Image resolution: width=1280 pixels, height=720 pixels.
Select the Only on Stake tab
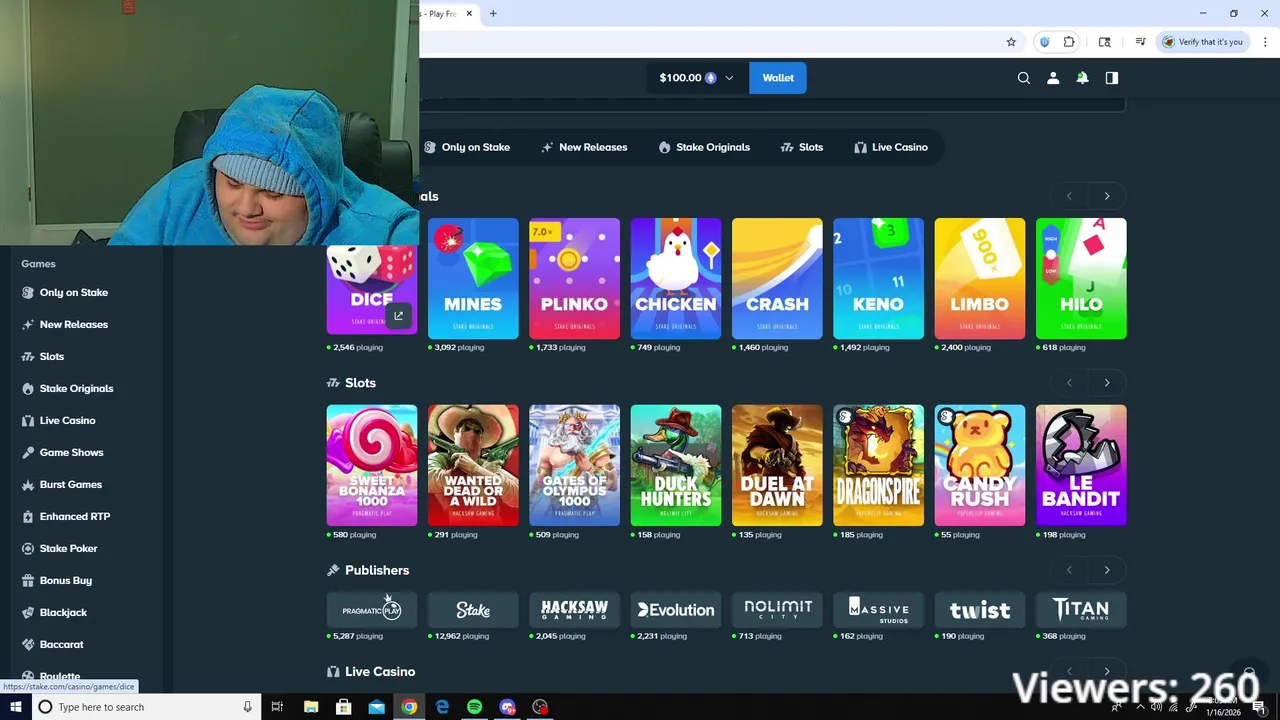click(467, 147)
